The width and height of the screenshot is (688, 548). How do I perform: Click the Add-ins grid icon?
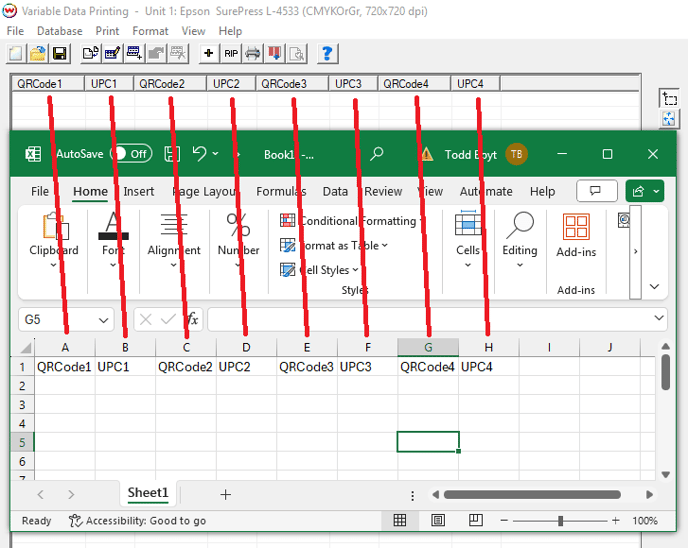[x=576, y=226]
